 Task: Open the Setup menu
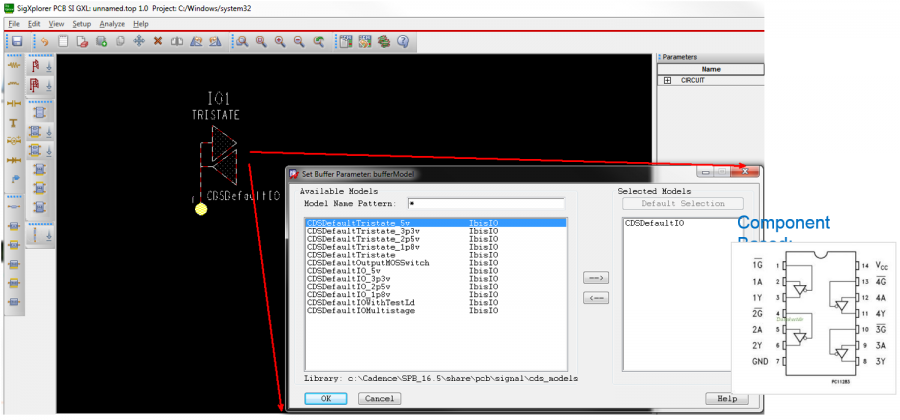pyautogui.click(x=81, y=23)
